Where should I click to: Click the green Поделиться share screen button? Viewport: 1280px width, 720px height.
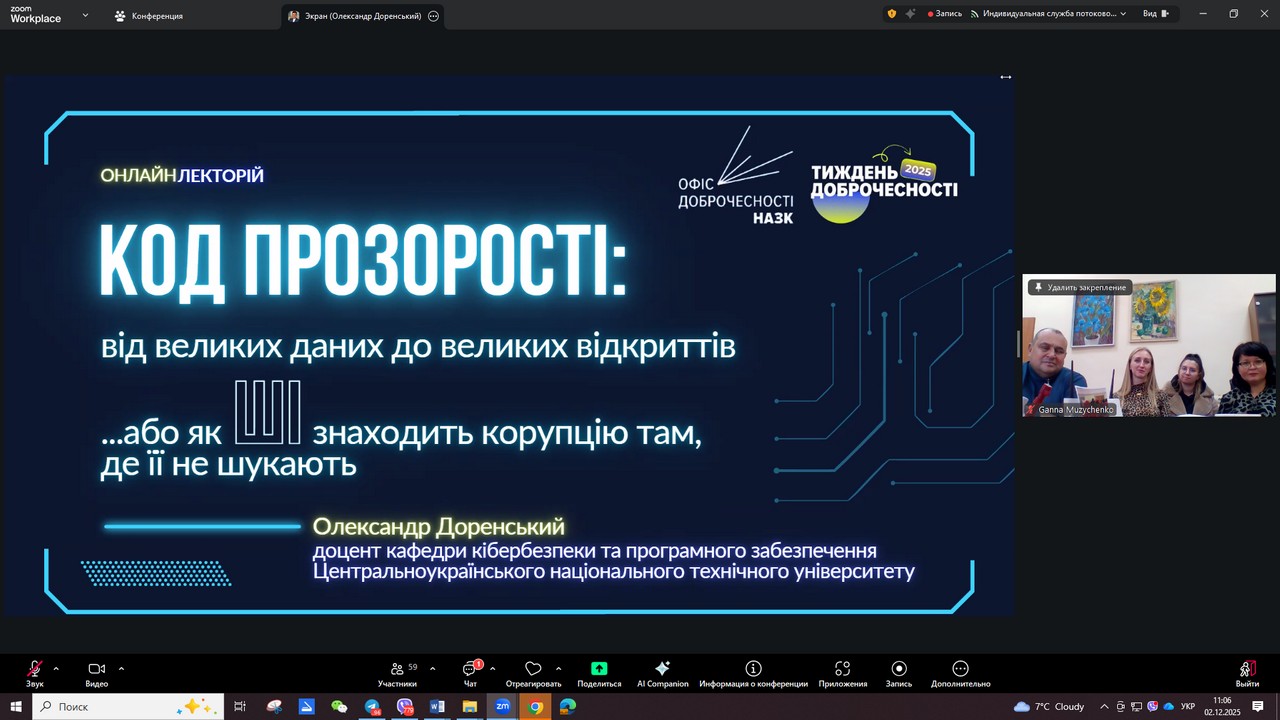coord(599,674)
